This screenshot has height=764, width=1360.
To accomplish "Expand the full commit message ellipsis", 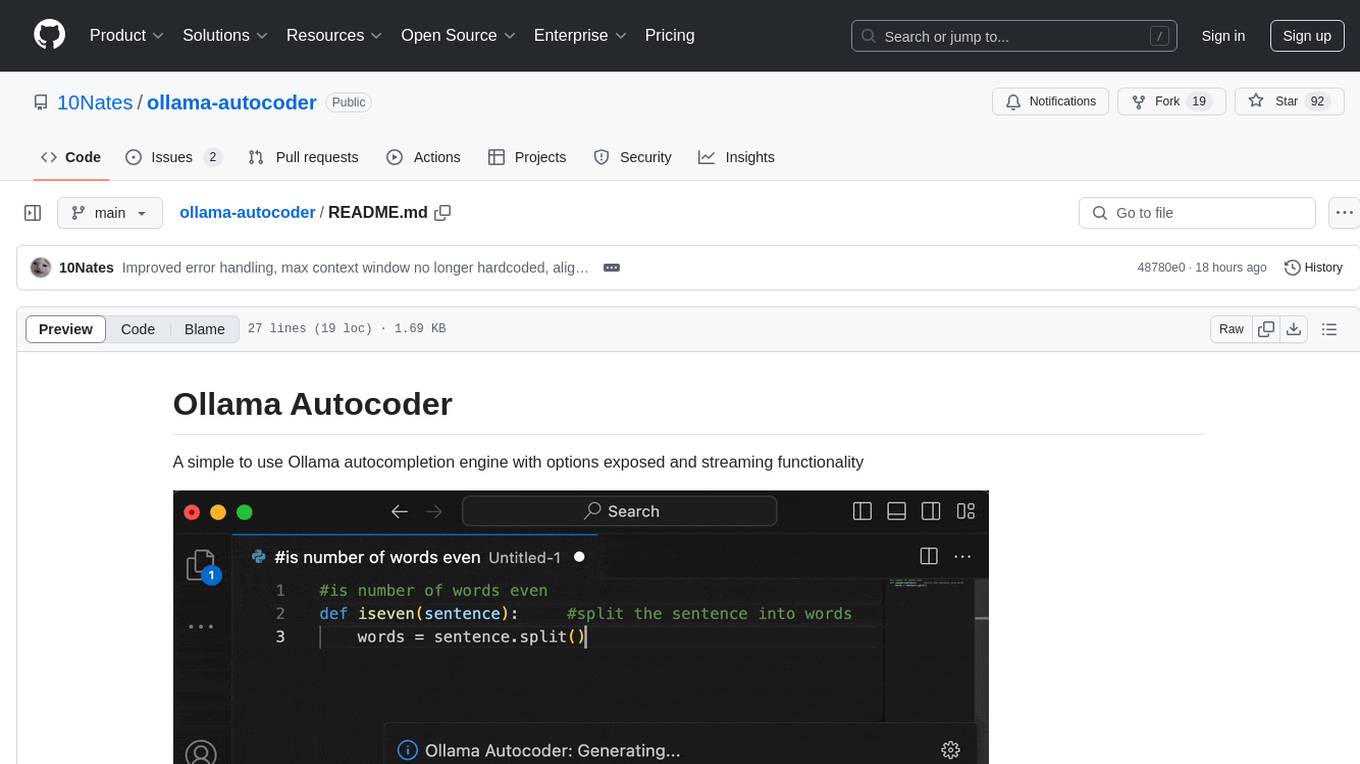I will coord(612,267).
